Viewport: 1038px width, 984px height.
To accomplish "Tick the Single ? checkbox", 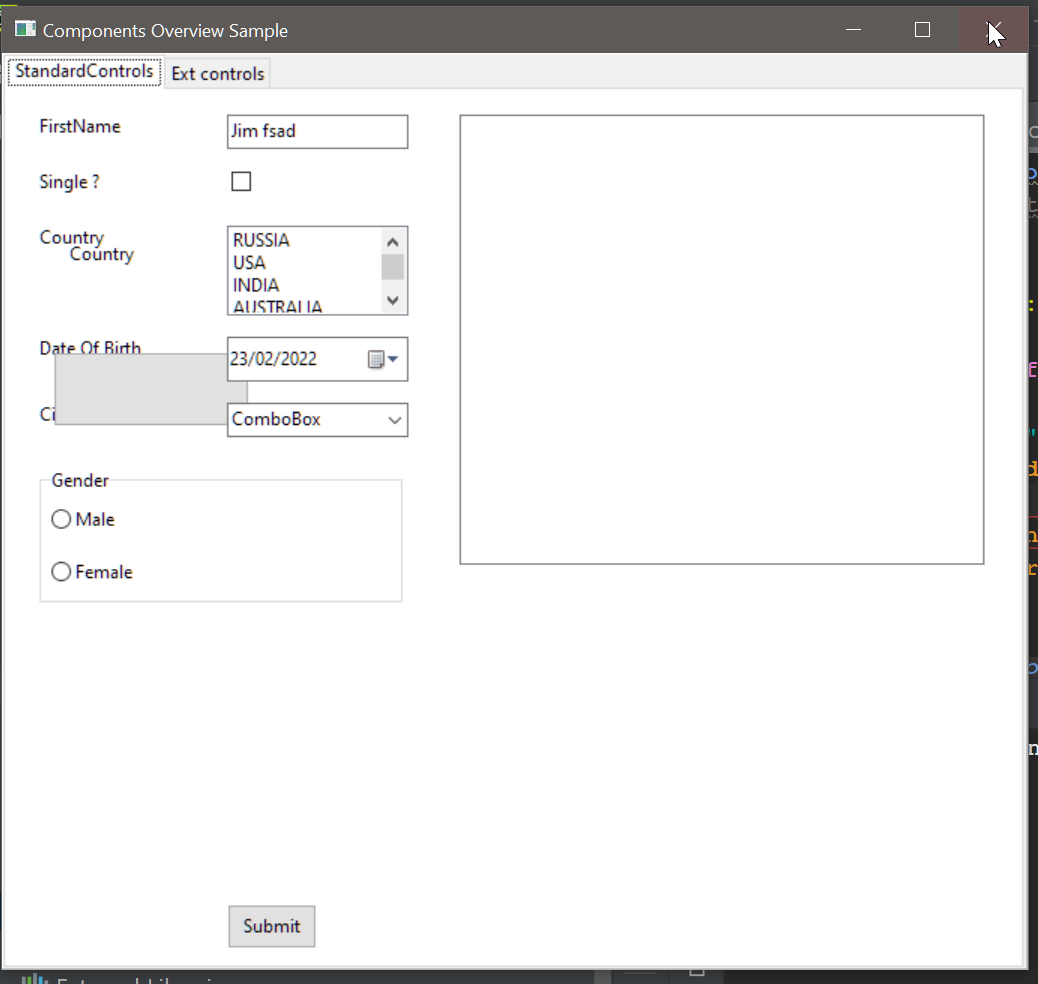I will [x=241, y=181].
